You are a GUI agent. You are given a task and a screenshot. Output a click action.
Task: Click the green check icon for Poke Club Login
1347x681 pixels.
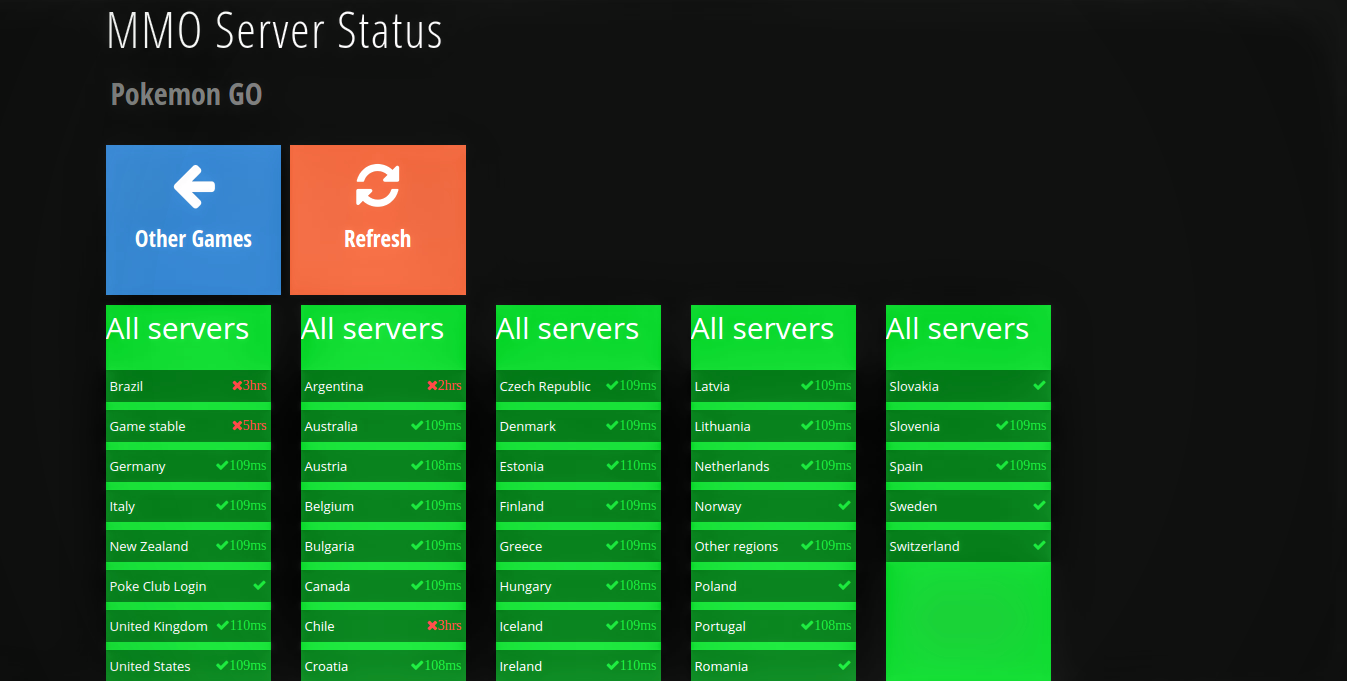[x=260, y=585]
